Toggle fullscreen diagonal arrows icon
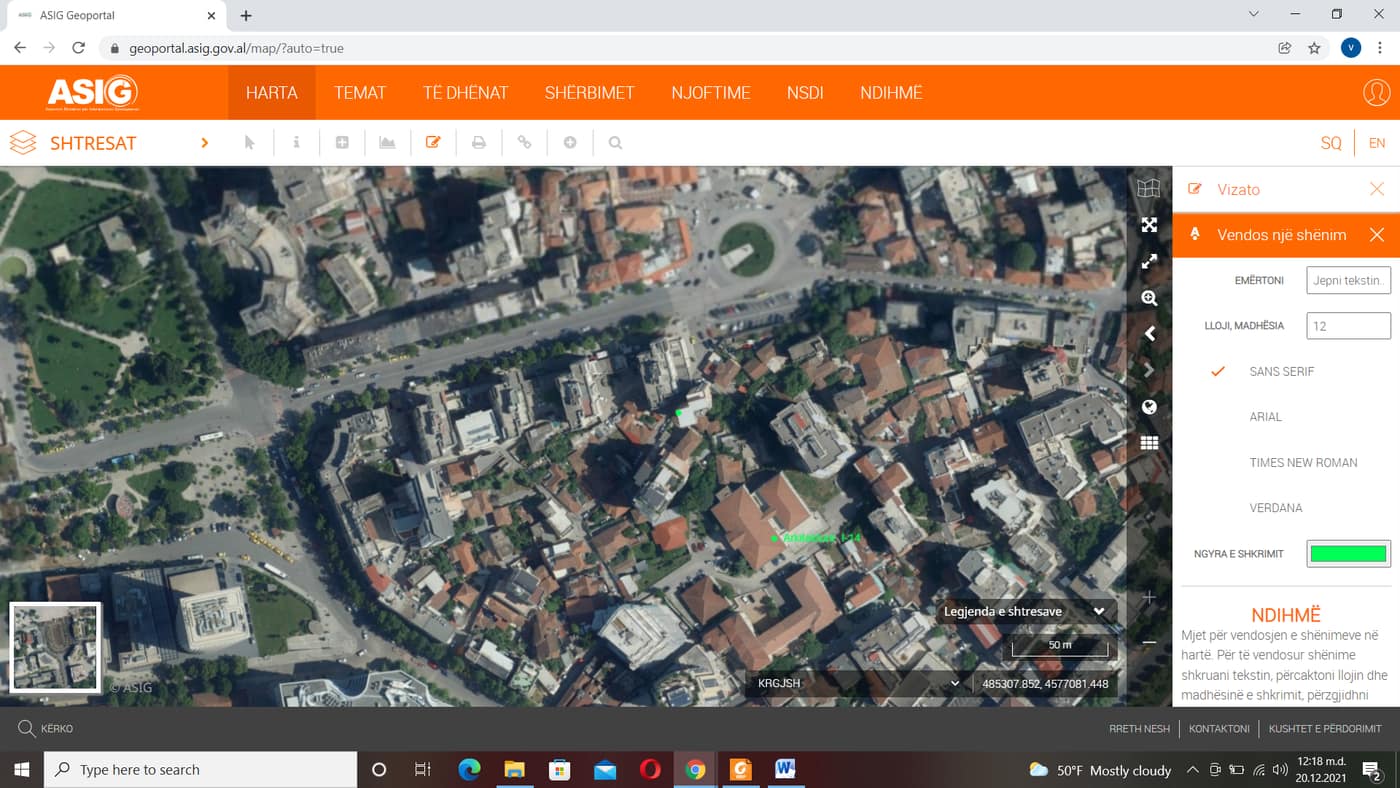1400x788 pixels. (x=1149, y=261)
